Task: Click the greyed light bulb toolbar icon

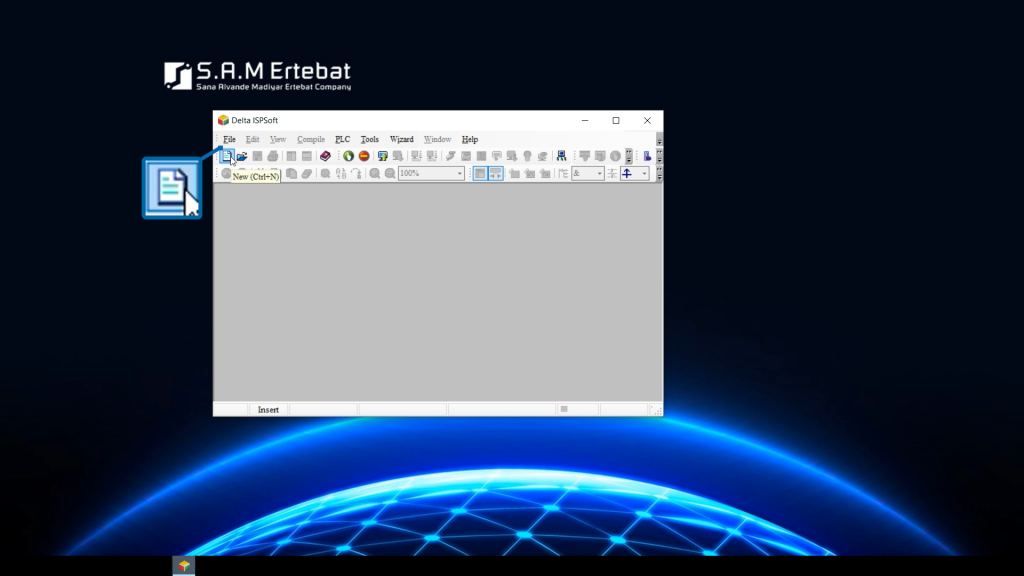Action: click(x=527, y=156)
